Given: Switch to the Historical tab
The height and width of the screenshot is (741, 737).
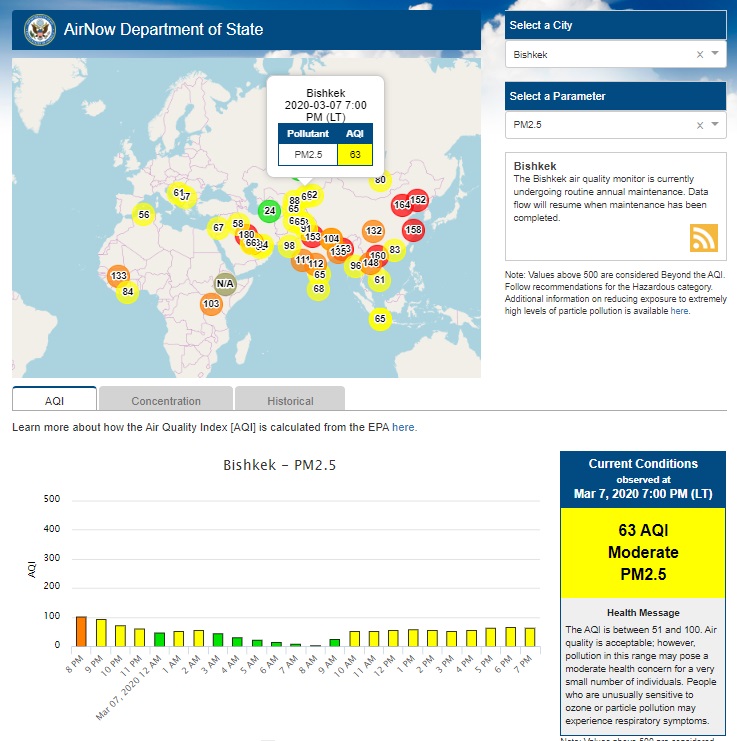Looking at the screenshot, I should click(x=290, y=400).
